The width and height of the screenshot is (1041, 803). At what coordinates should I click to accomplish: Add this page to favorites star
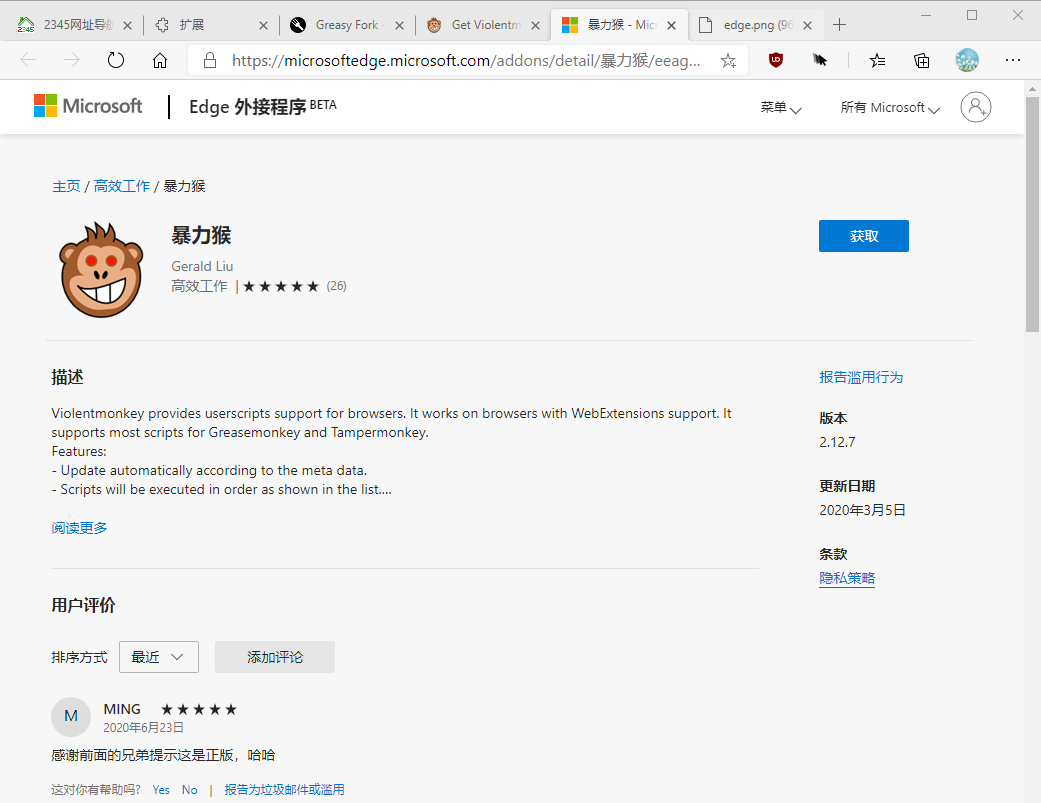click(x=728, y=61)
